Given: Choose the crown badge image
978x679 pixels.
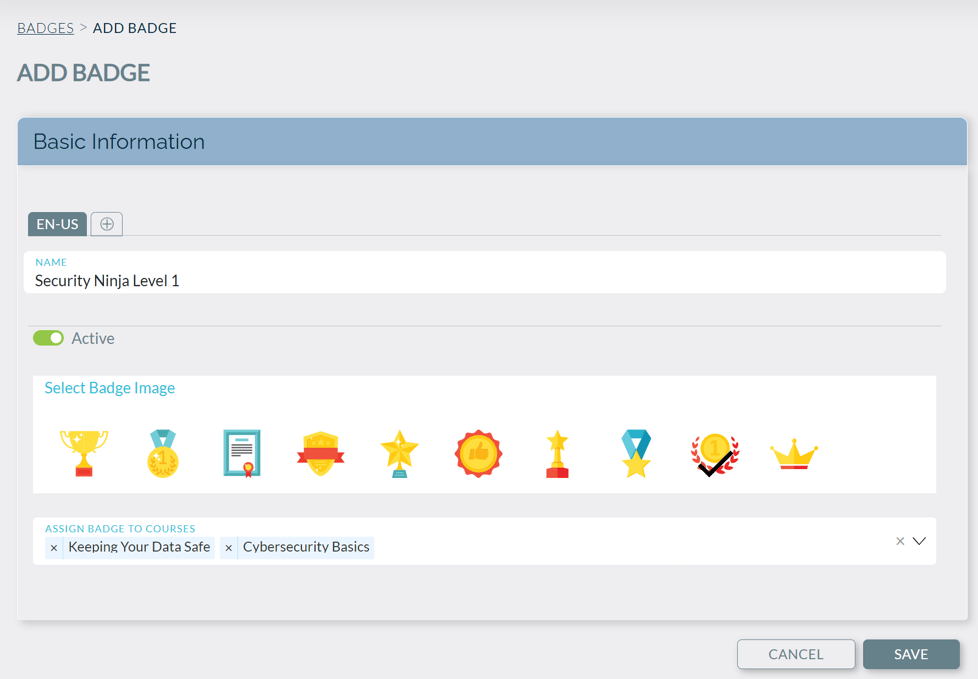Looking at the screenshot, I should pyautogui.click(x=794, y=452).
